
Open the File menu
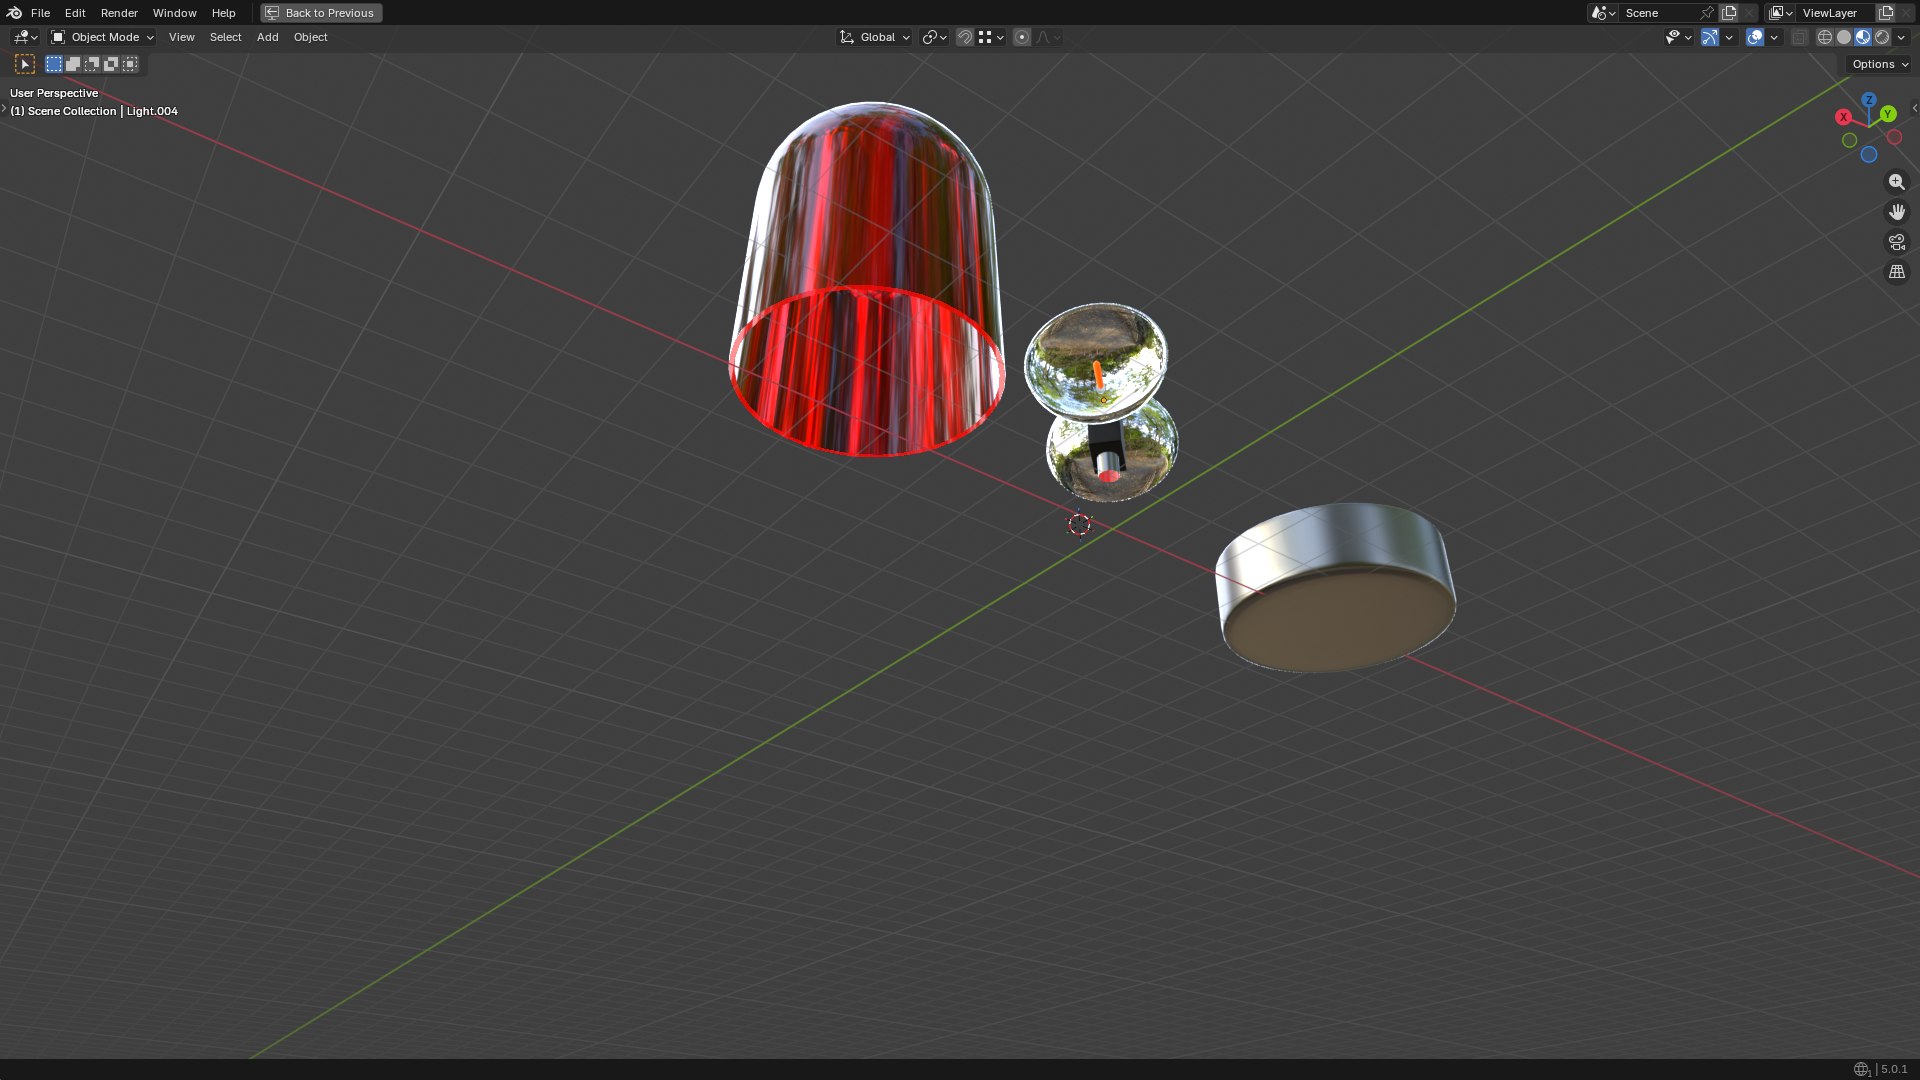pyautogui.click(x=40, y=13)
